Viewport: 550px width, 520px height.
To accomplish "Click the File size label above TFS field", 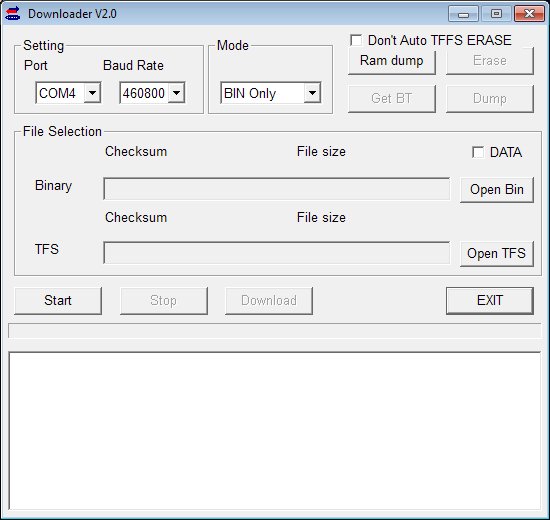I will point(321,218).
